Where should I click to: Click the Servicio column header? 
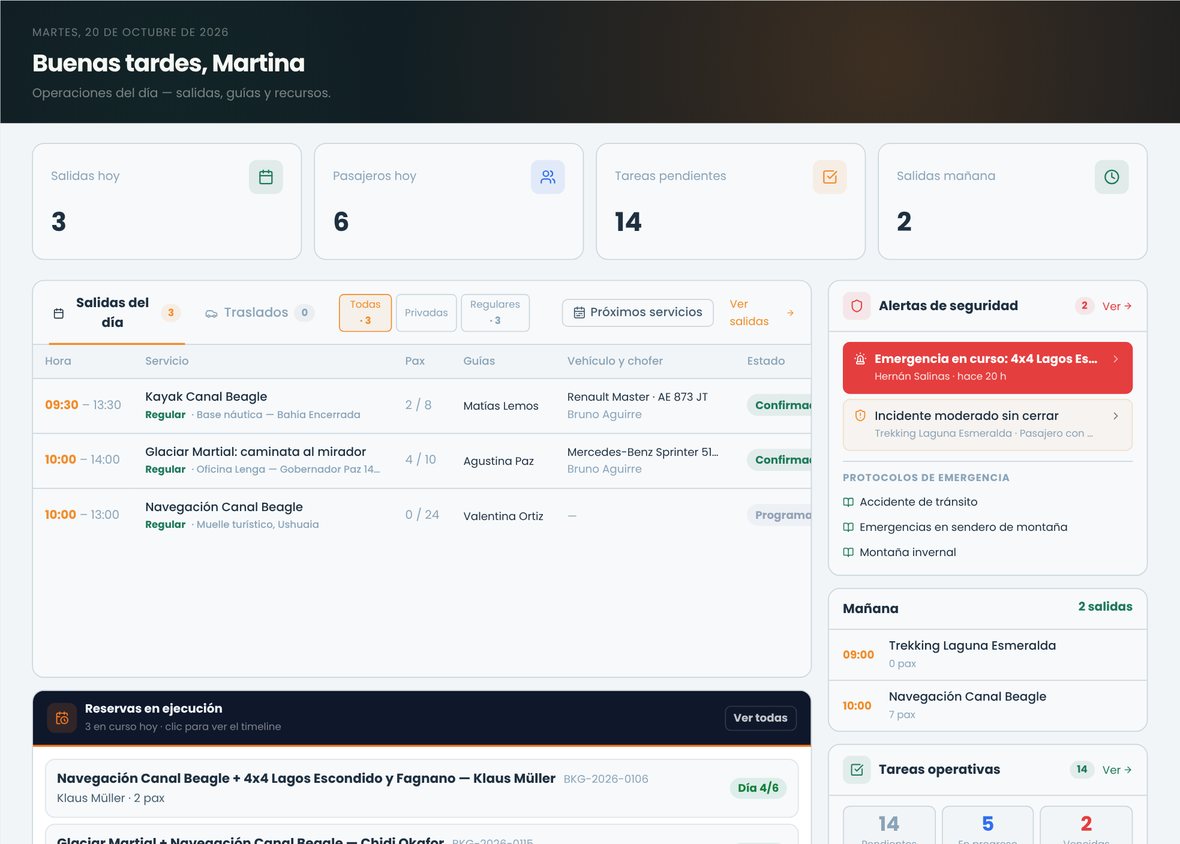(x=167, y=361)
